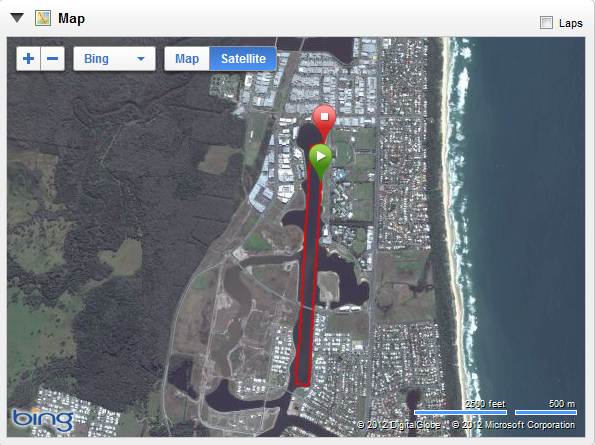Enable the Laps checkbox

coord(546,23)
